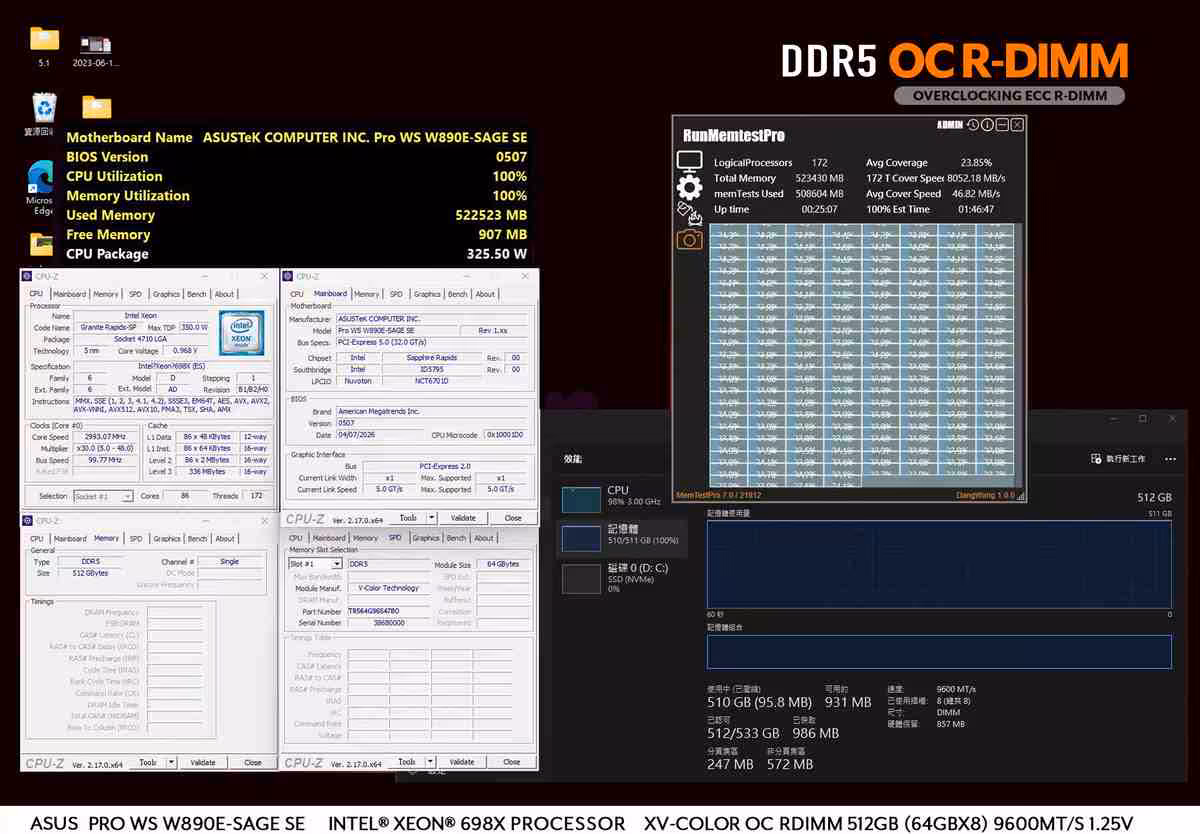Switch to Graphics tab in CPU-Z Mainboard window

coord(427,294)
